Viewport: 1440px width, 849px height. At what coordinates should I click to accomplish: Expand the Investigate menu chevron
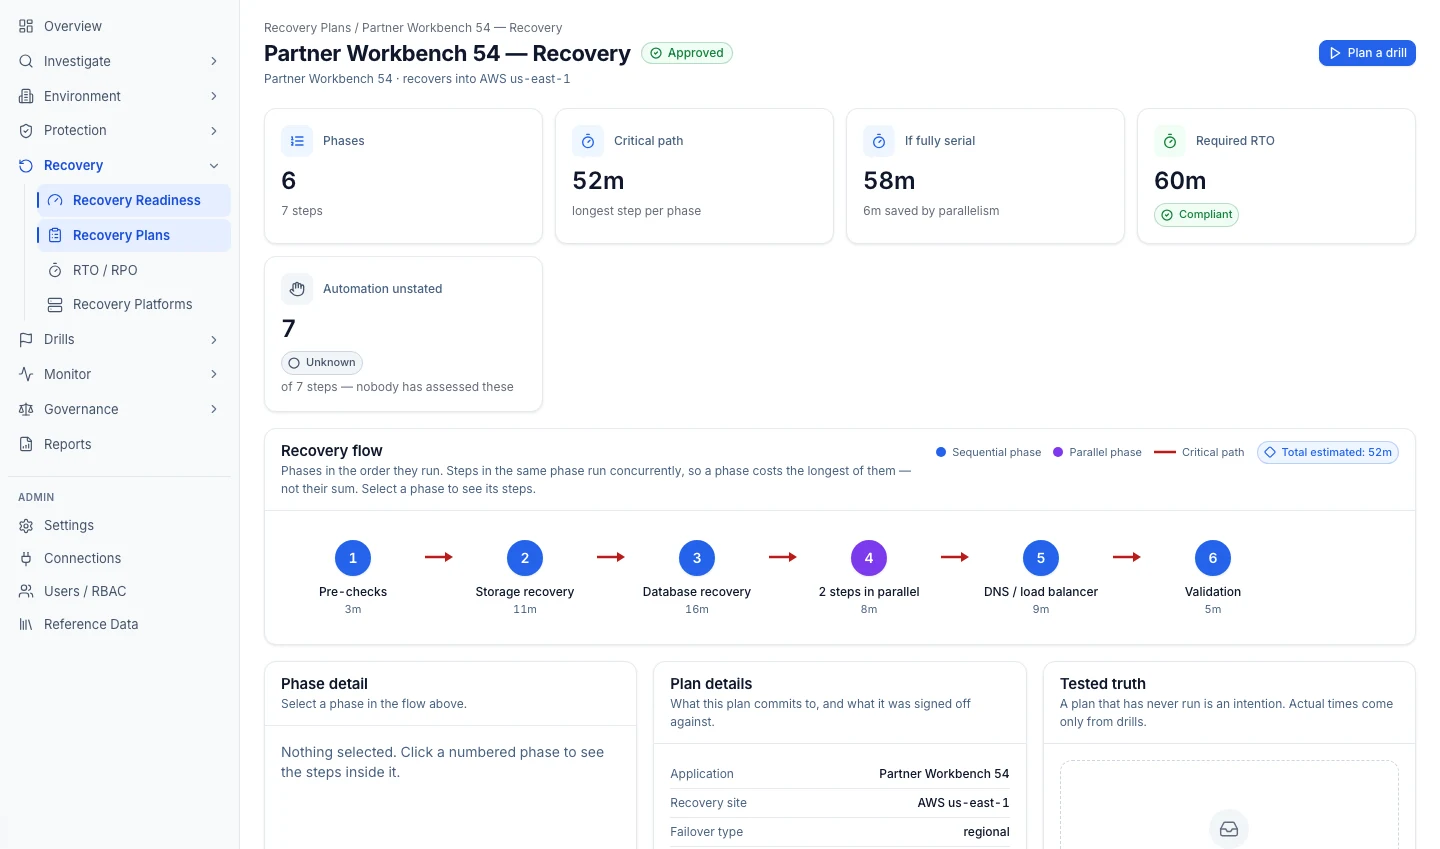click(x=214, y=61)
